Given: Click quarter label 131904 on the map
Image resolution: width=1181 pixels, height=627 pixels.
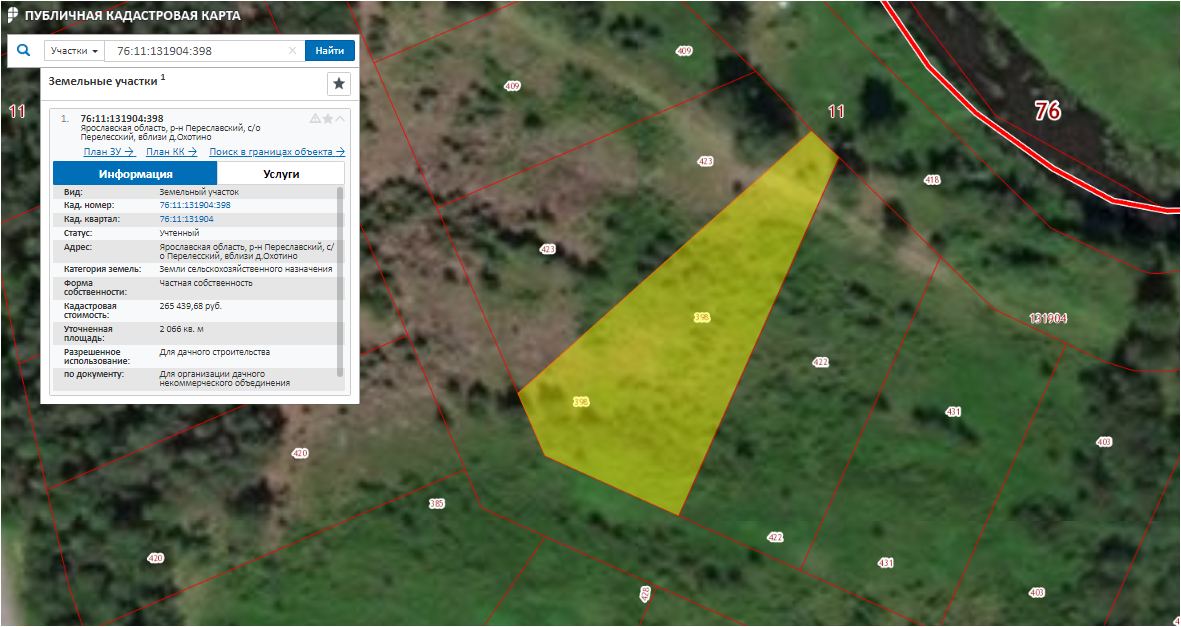Looking at the screenshot, I should [1048, 319].
